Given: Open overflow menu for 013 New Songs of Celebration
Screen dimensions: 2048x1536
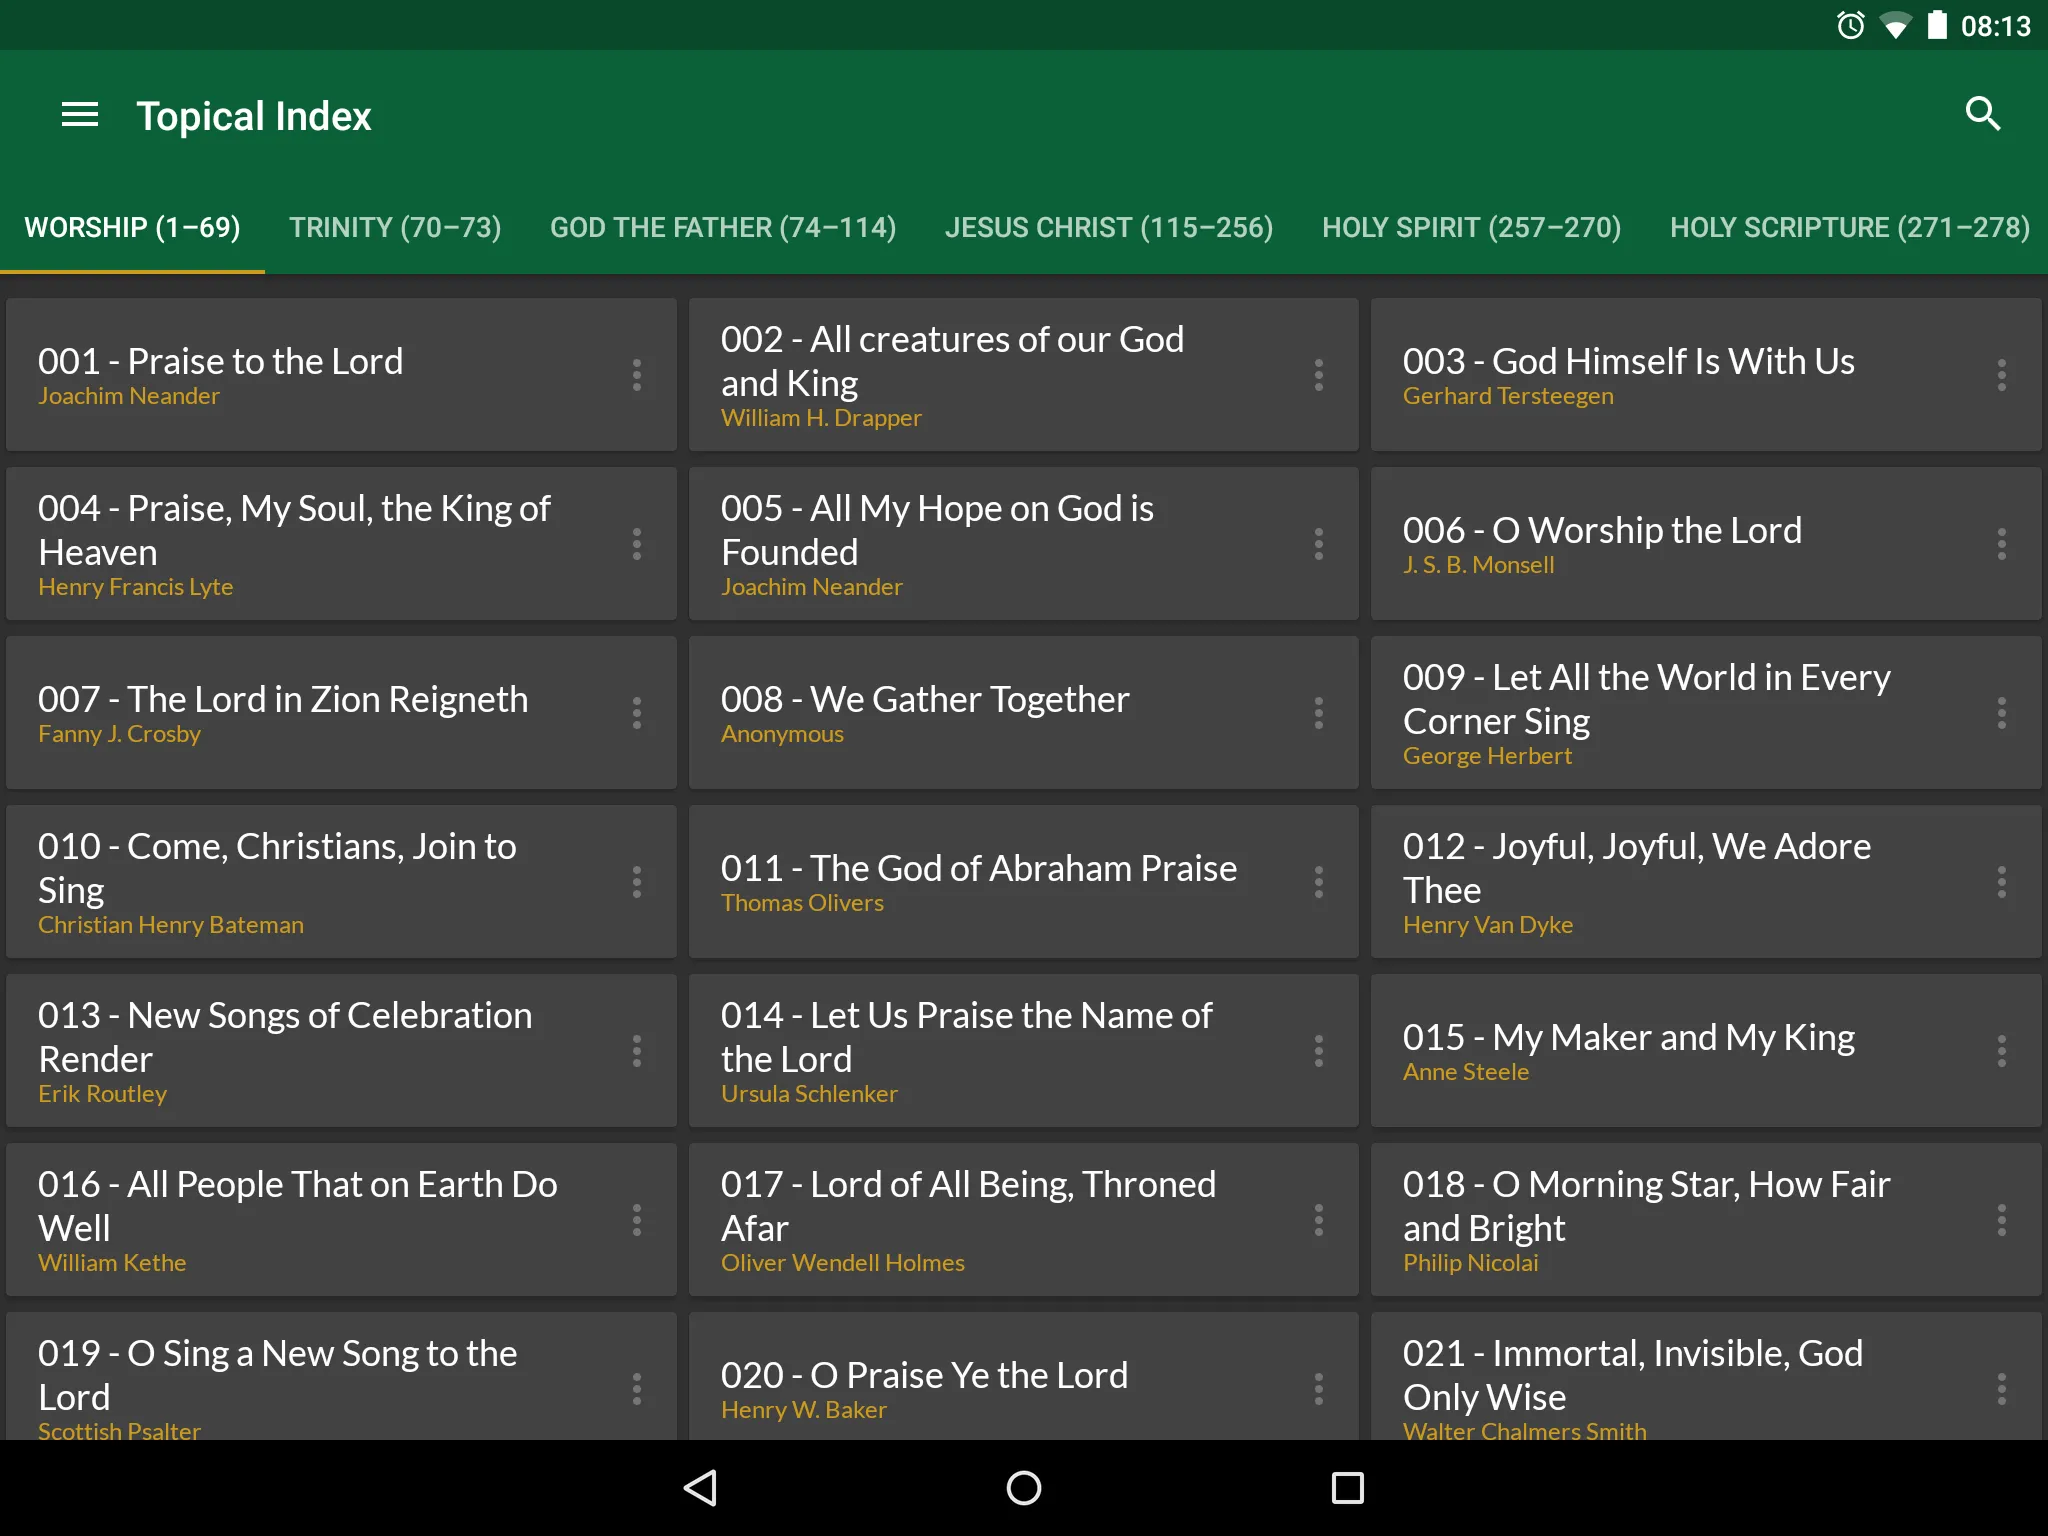Looking at the screenshot, I should pos(637,1051).
